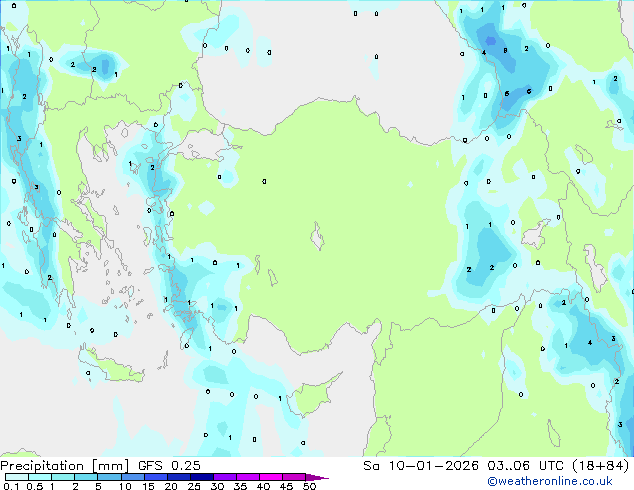Screen dimensions: 634x490
Task: Click the legend swatch between 1 and 2
Action: (63, 477)
